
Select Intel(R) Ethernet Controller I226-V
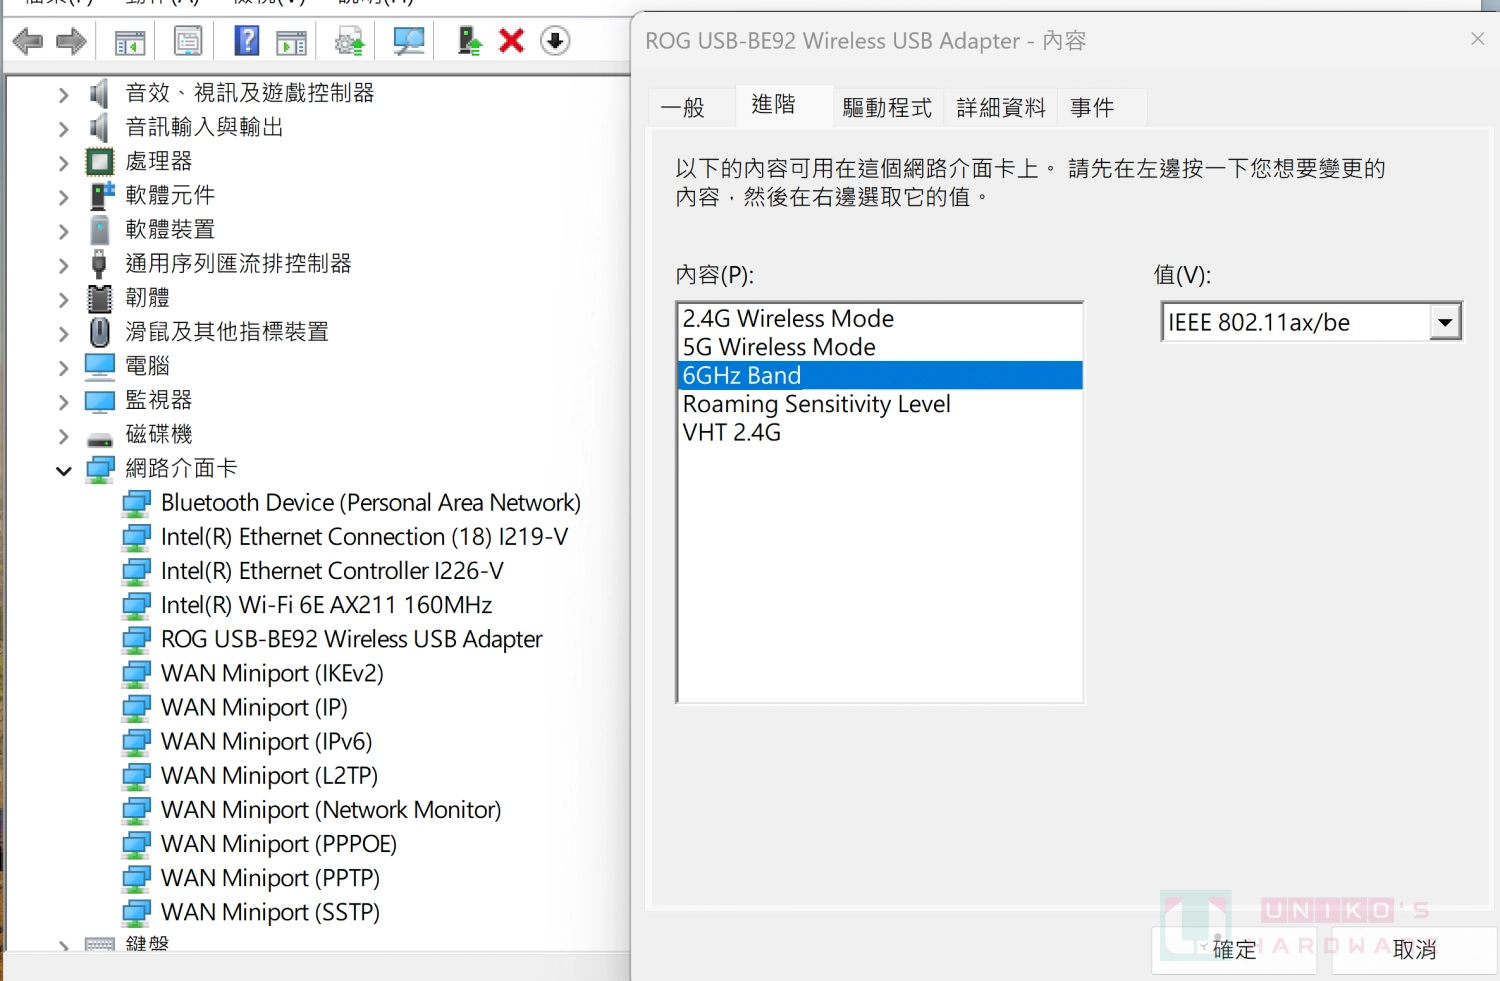332,571
